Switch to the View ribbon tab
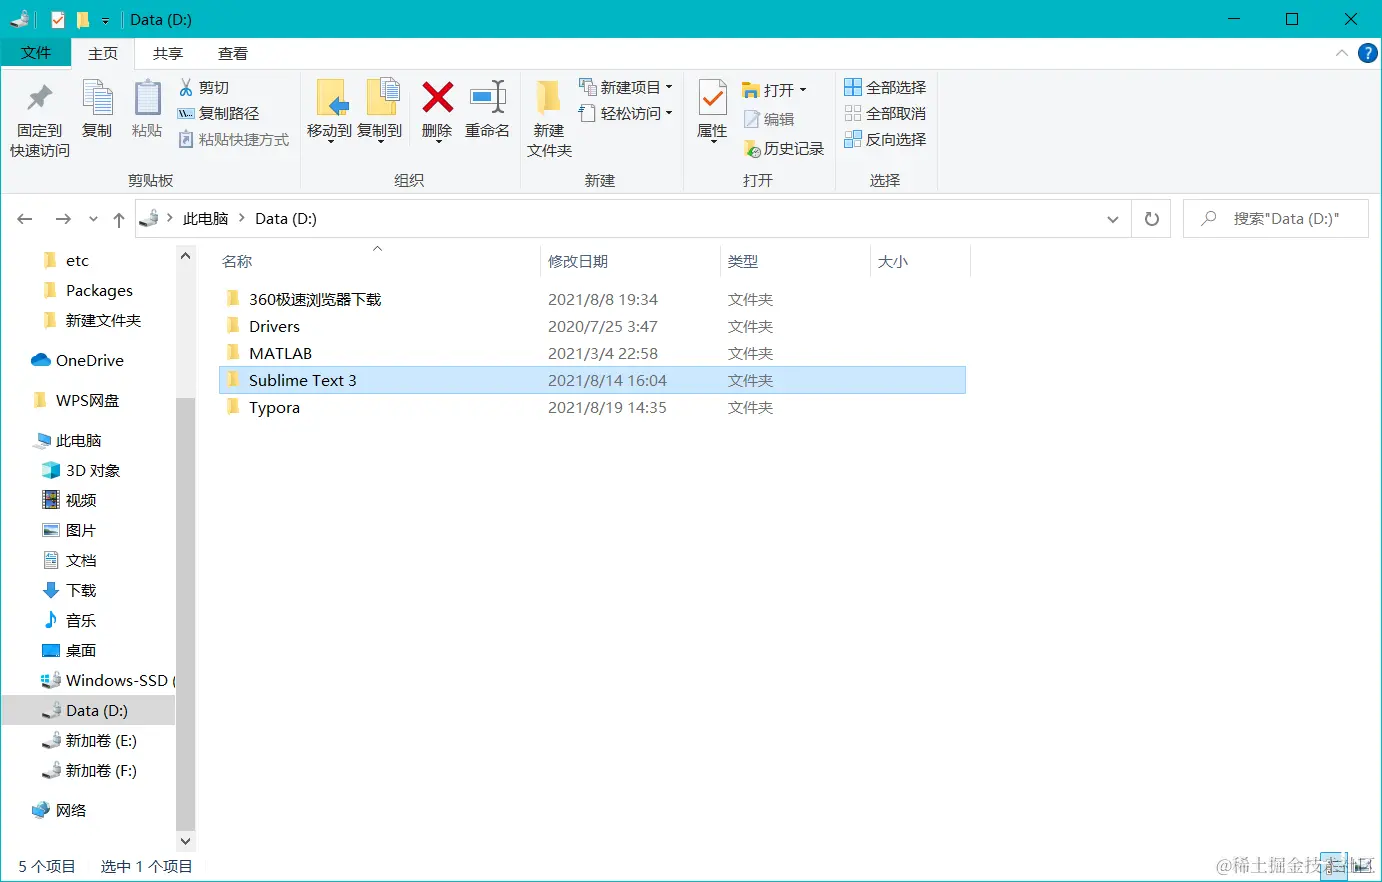The image size is (1382, 882). click(x=233, y=54)
